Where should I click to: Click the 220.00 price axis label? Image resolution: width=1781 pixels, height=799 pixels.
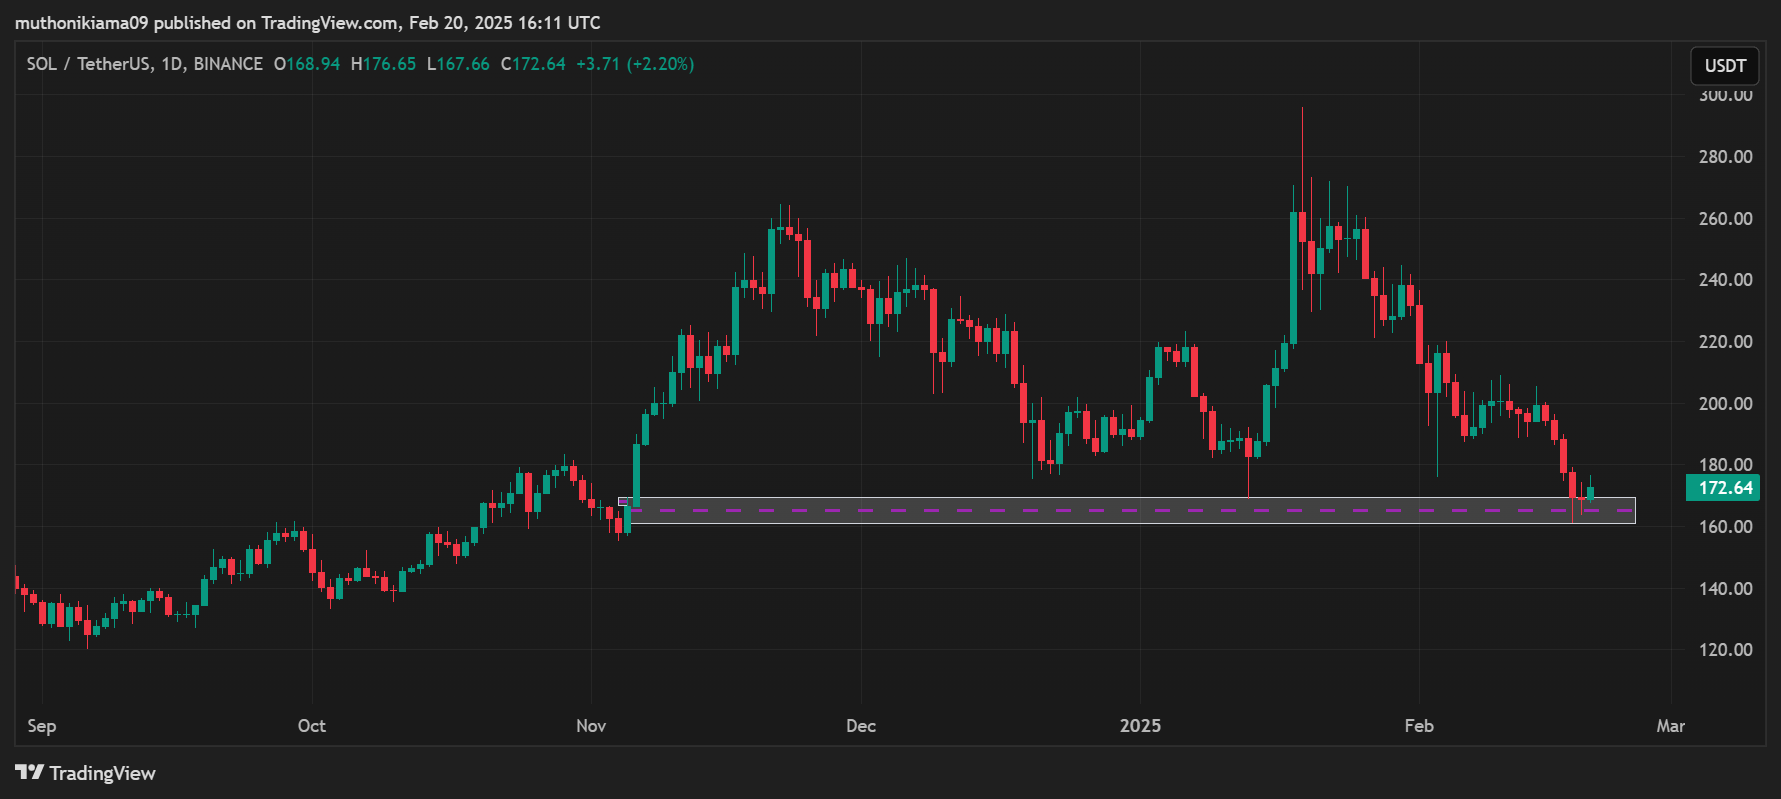pyautogui.click(x=1725, y=342)
